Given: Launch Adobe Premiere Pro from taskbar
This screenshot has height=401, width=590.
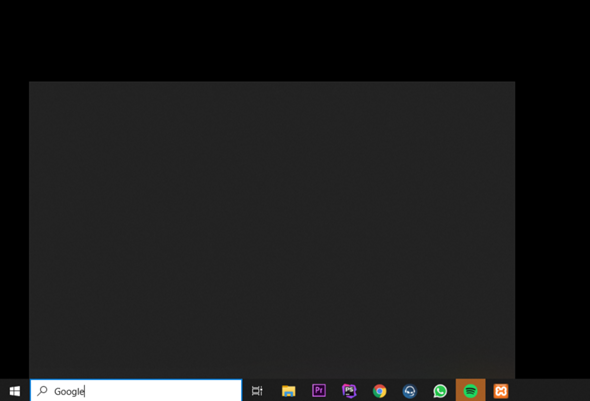Looking at the screenshot, I should pos(319,390).
